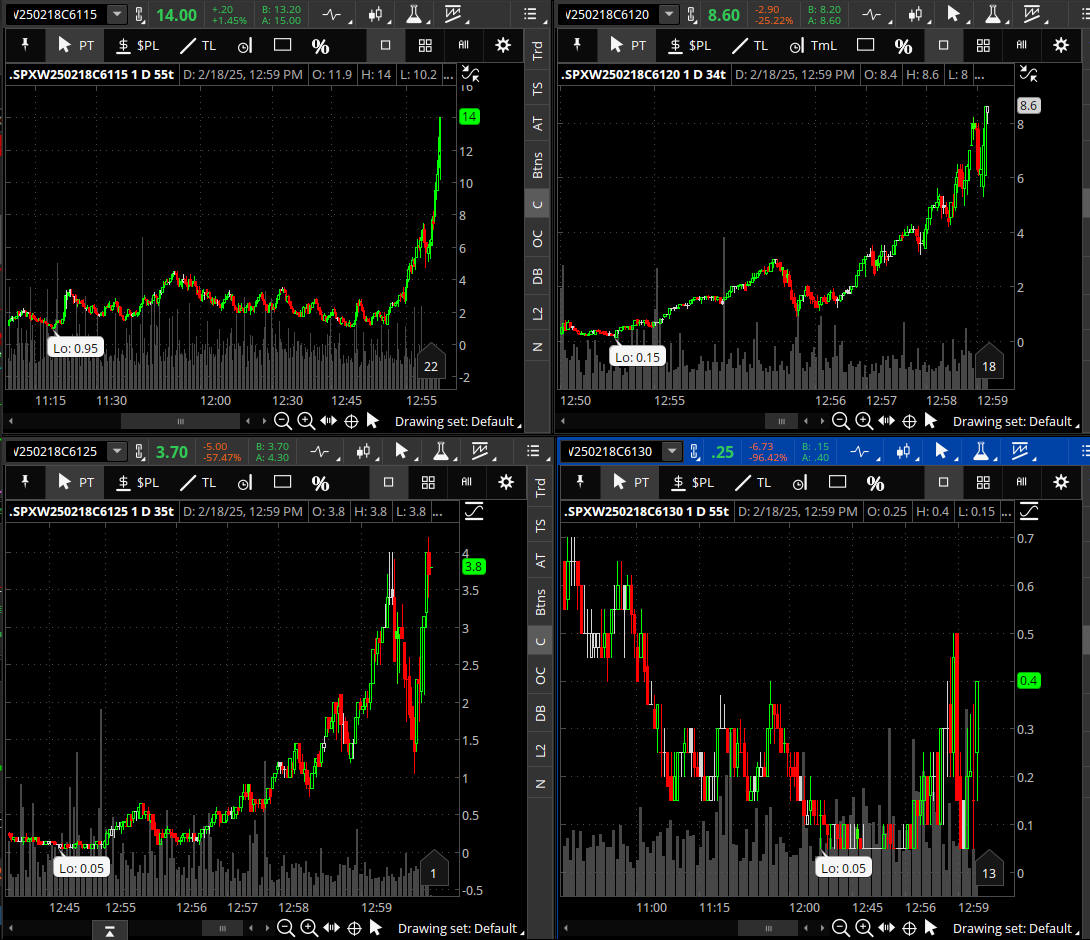The image size is (1090, 940).
Task: Open chart settings gear in C6115 panel
Action: pyautogui.click(x=503, y=45)
